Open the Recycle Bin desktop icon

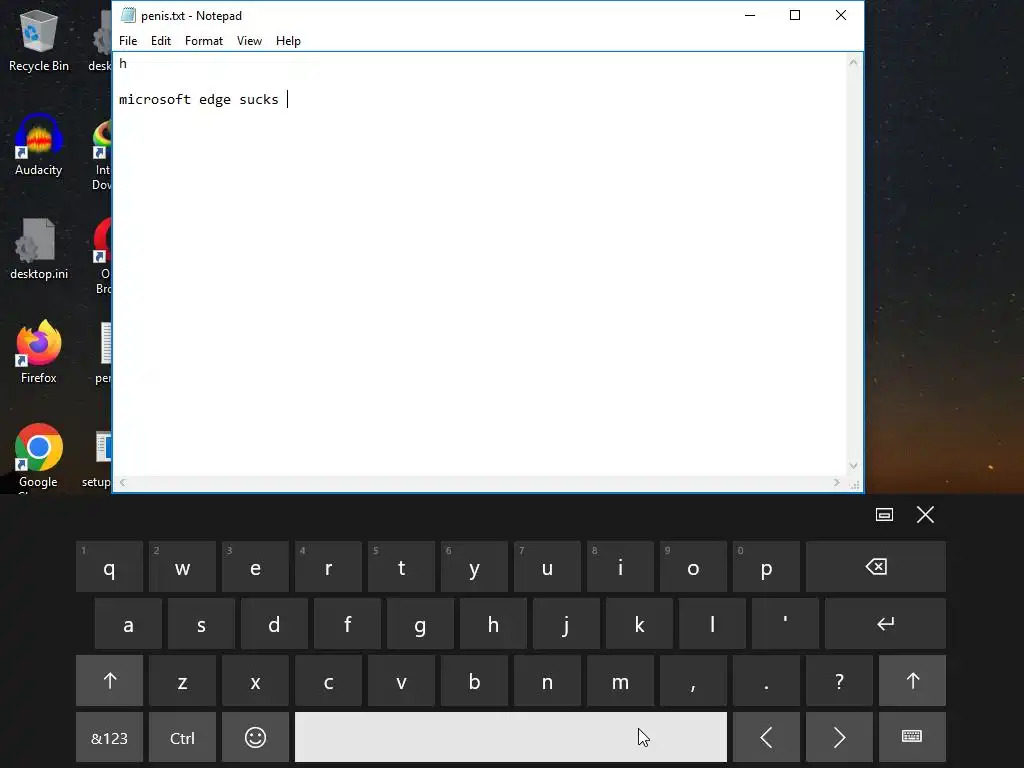[x=39, y=40]
